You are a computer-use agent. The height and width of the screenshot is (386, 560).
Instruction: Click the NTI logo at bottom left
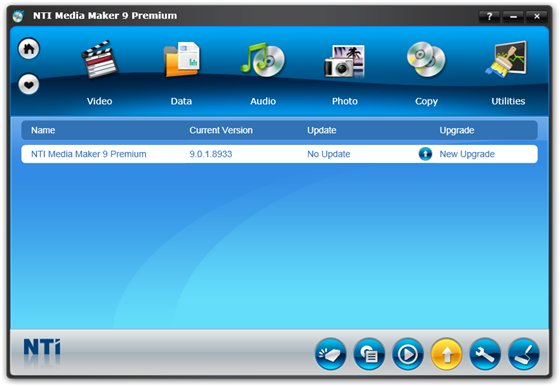point(42,347)
